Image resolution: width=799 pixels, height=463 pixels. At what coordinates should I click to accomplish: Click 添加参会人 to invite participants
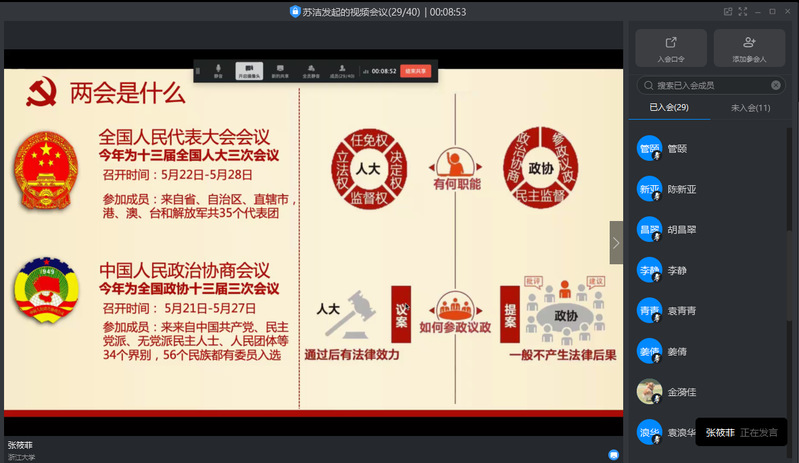point(749,48)
